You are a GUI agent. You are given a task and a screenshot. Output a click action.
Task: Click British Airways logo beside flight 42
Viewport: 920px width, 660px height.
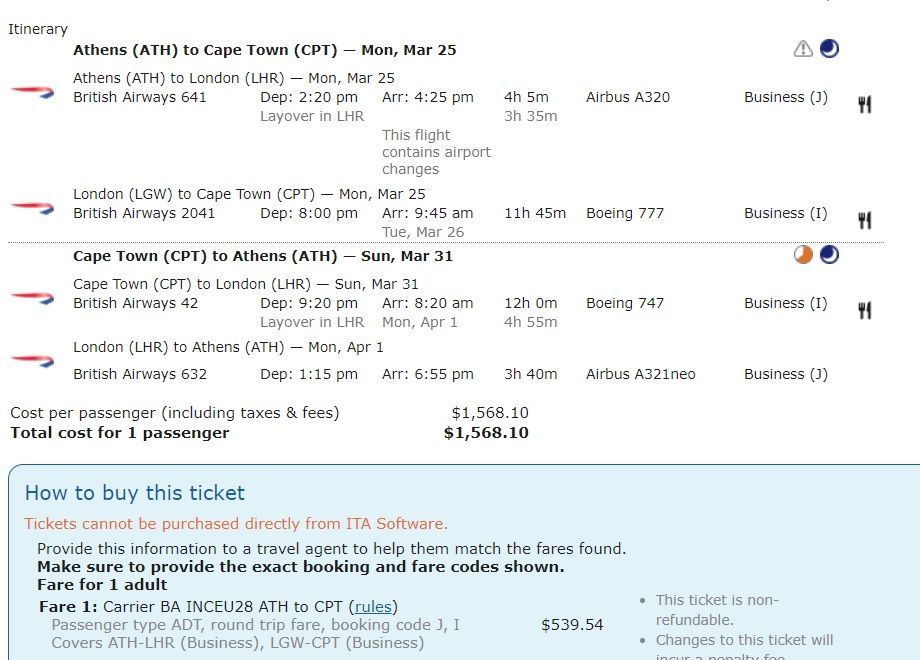tap(33, 298)
